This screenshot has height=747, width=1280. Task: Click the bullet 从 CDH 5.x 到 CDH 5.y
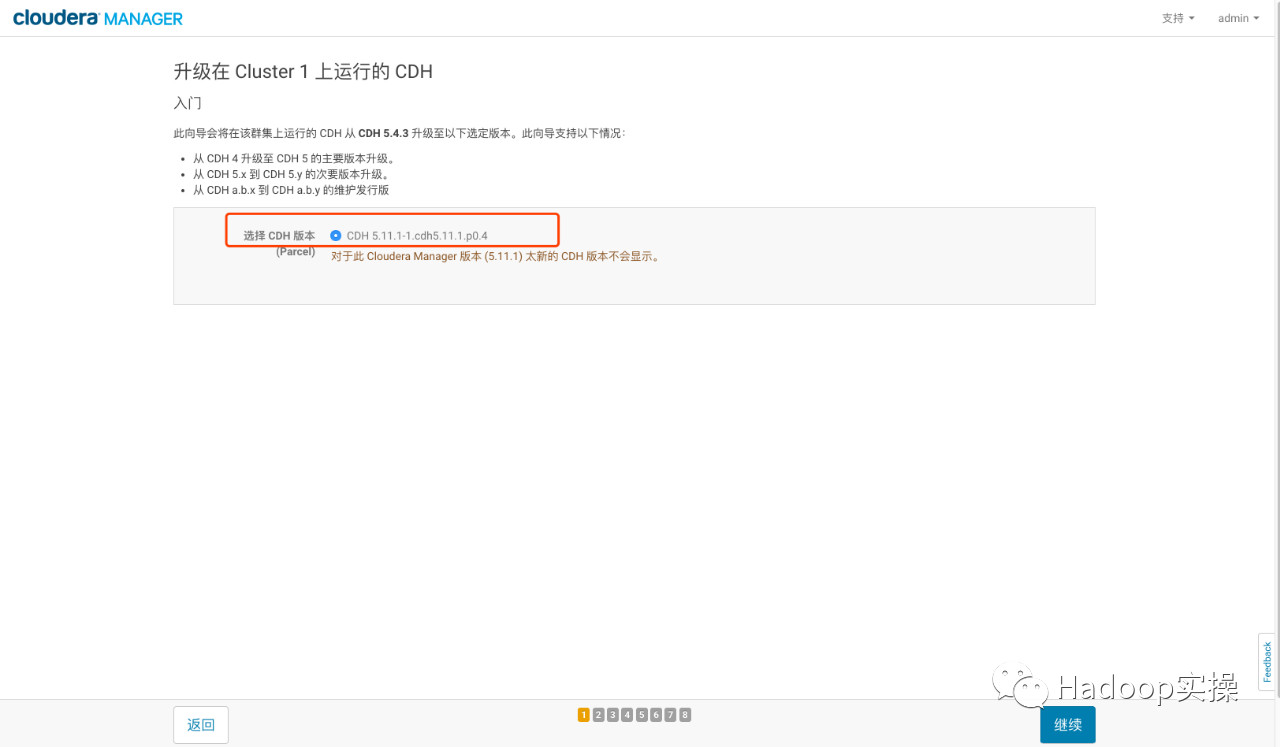pyautogui.click(x=291, y=174)
